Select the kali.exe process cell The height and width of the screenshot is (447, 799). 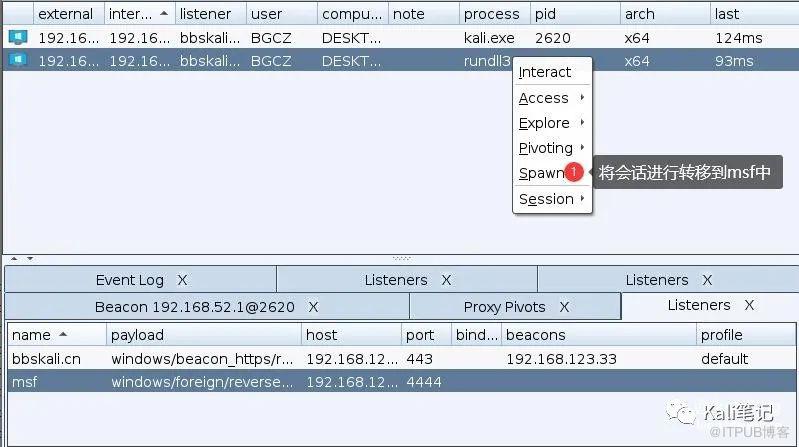pos(489,38)
